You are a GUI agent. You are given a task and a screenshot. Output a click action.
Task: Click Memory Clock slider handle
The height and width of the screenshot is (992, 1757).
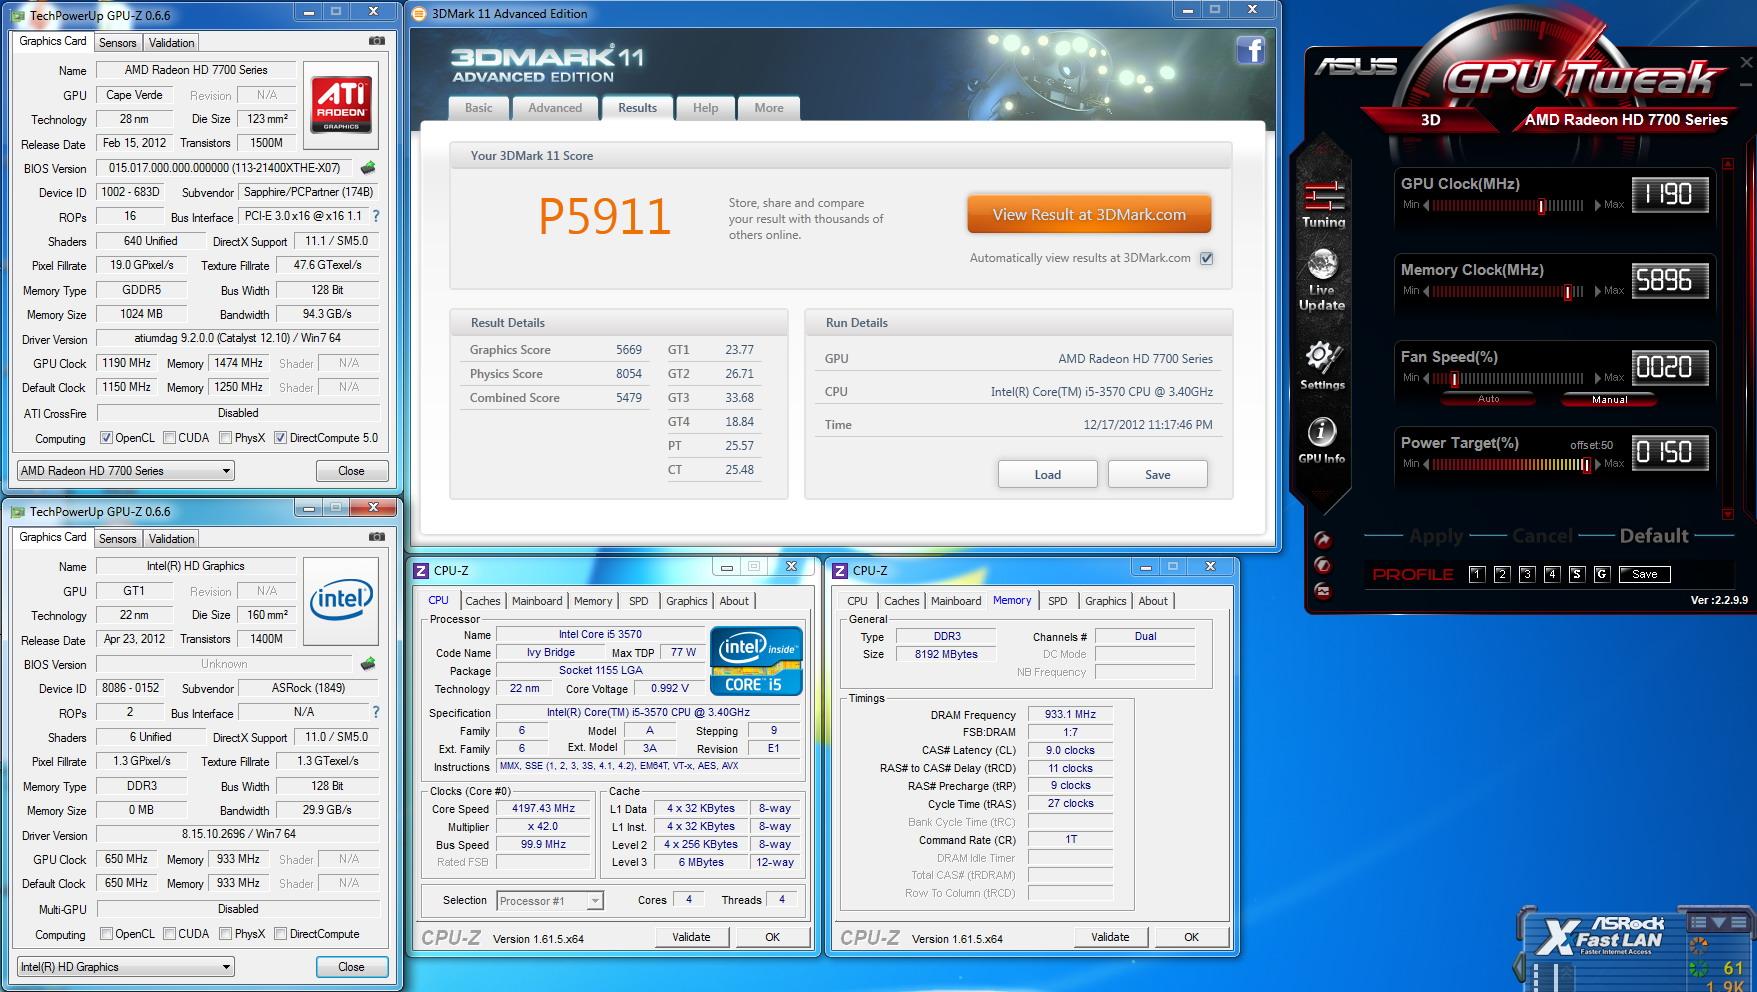1567,291
